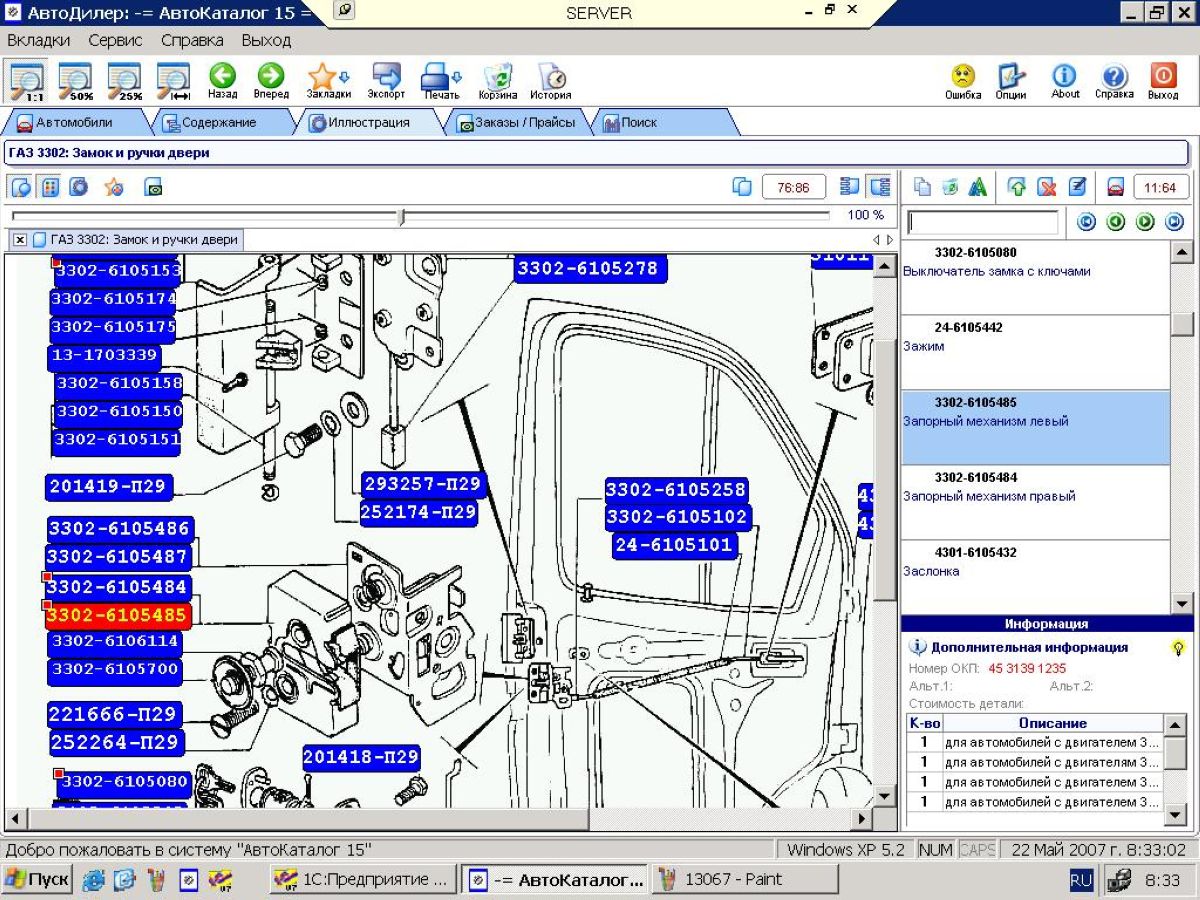Toggle the first illustration view mode button
Screen dimensions: 1200x900
click(x=21, y=187)
